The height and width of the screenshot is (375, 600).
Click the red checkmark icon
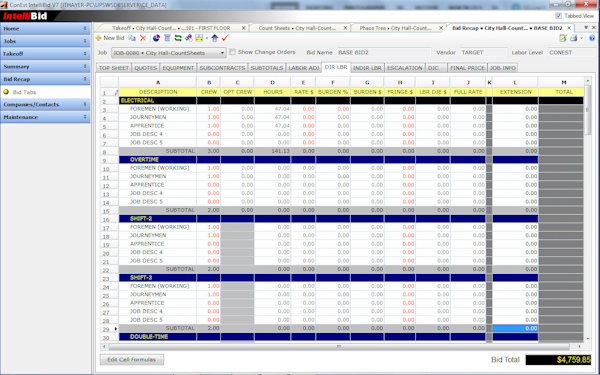click(225, 38)
